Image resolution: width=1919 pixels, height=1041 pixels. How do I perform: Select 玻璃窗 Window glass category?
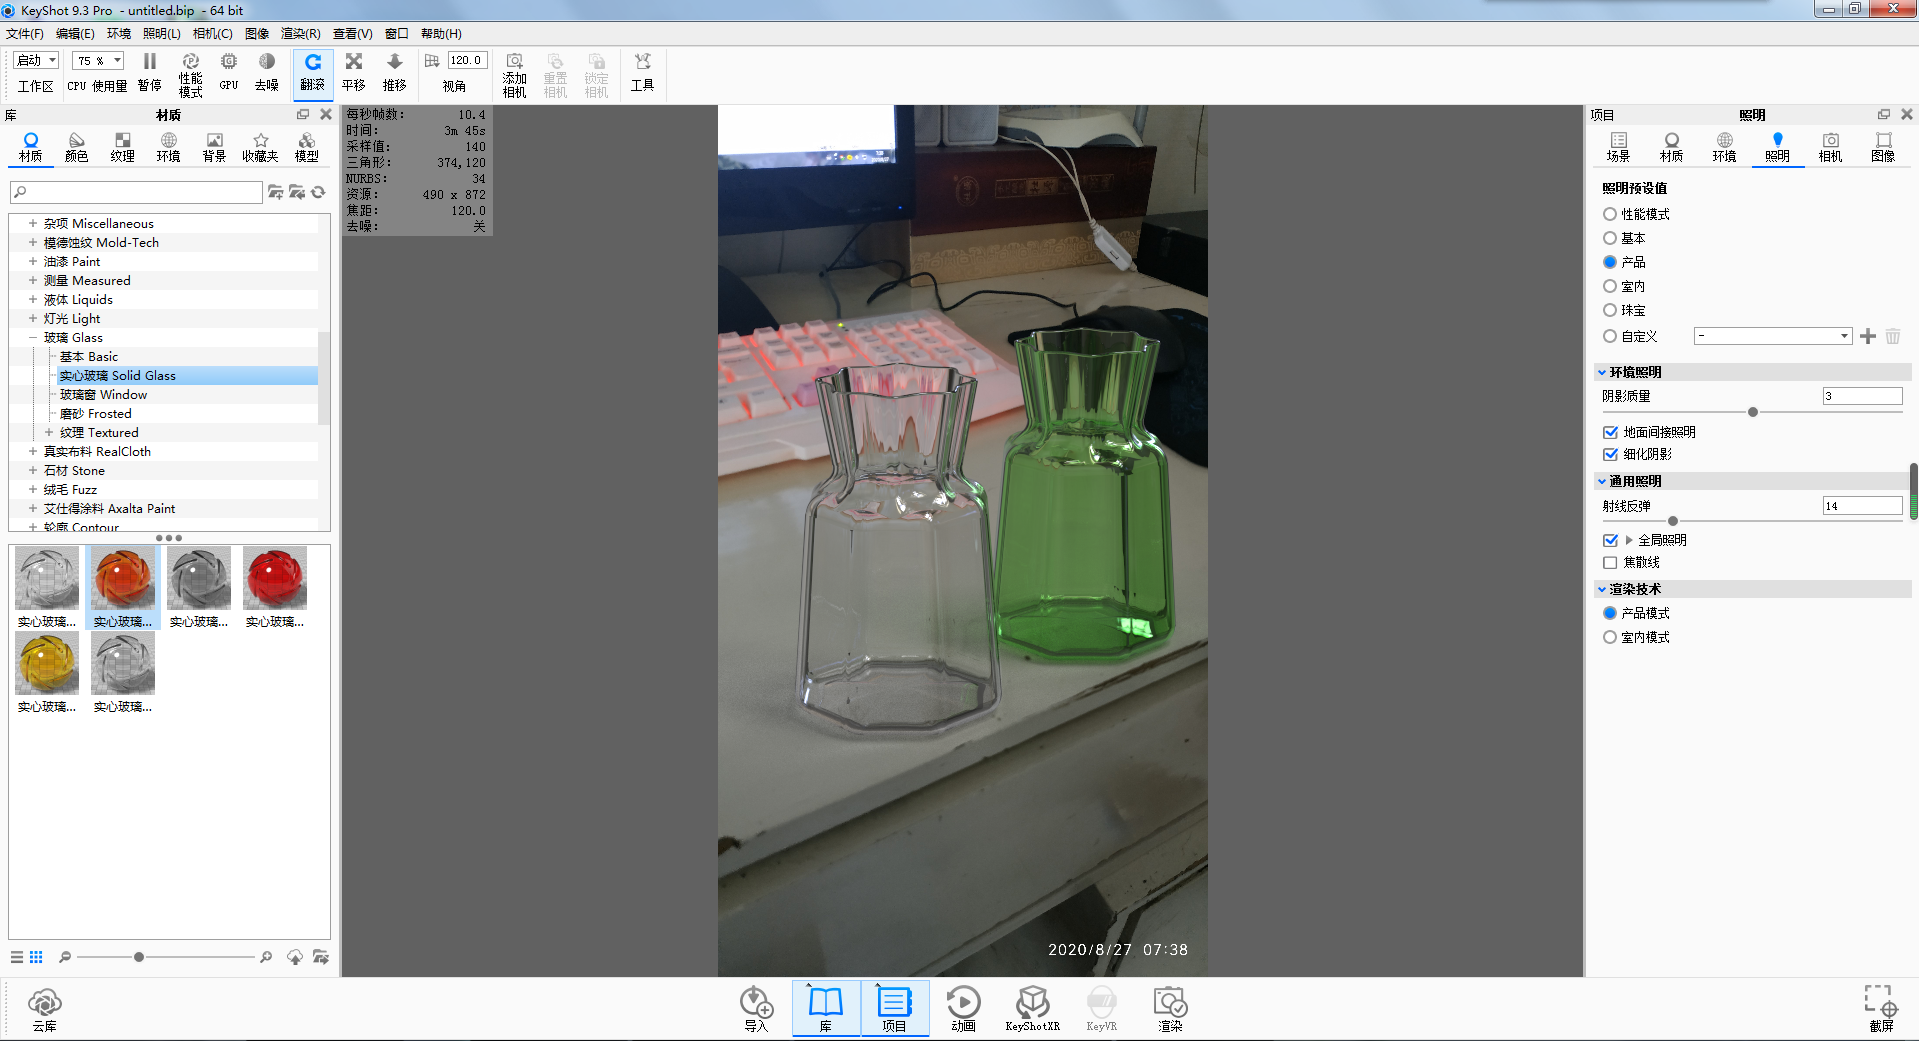point(103,394)
